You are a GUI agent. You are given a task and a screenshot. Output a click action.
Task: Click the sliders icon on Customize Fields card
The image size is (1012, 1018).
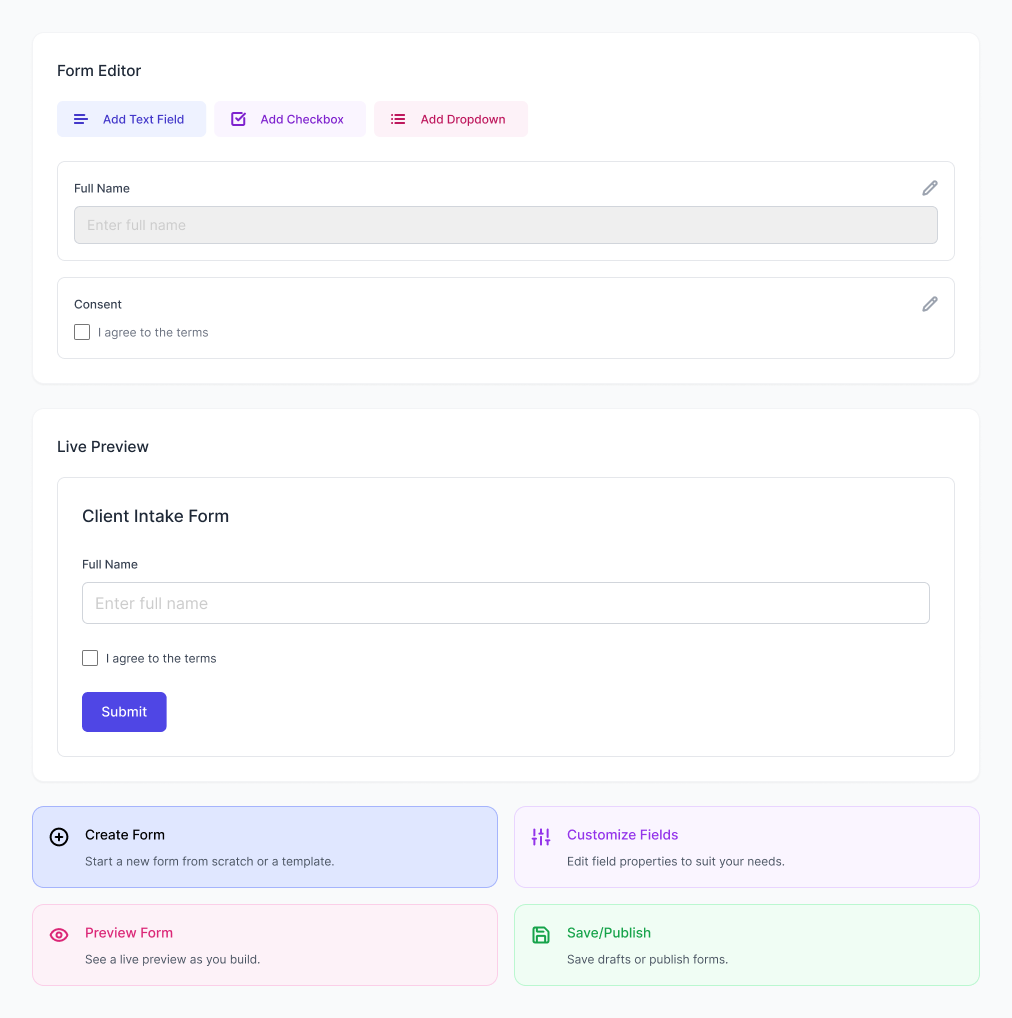click(x=541, y=836)
